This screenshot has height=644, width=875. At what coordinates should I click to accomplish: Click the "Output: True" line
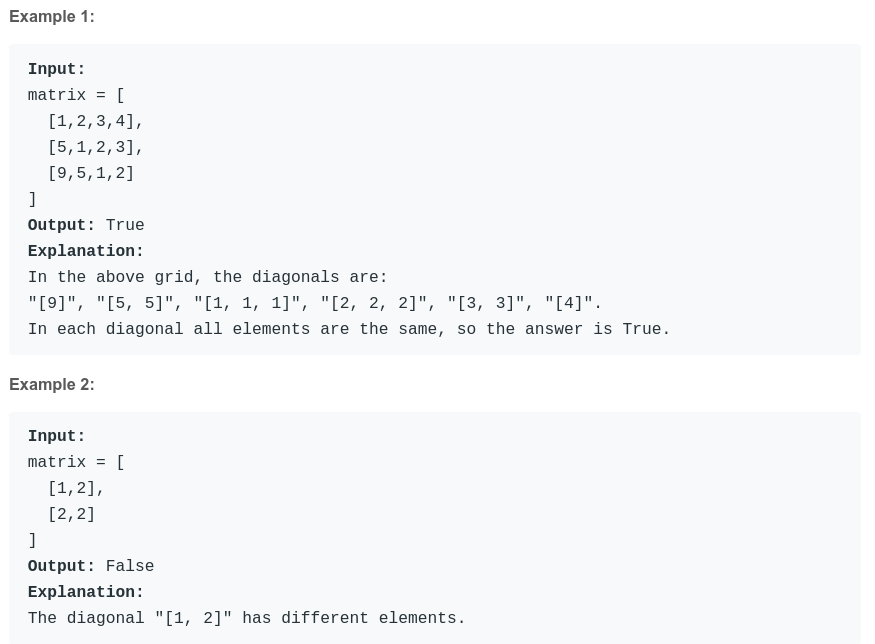(86, 225)
